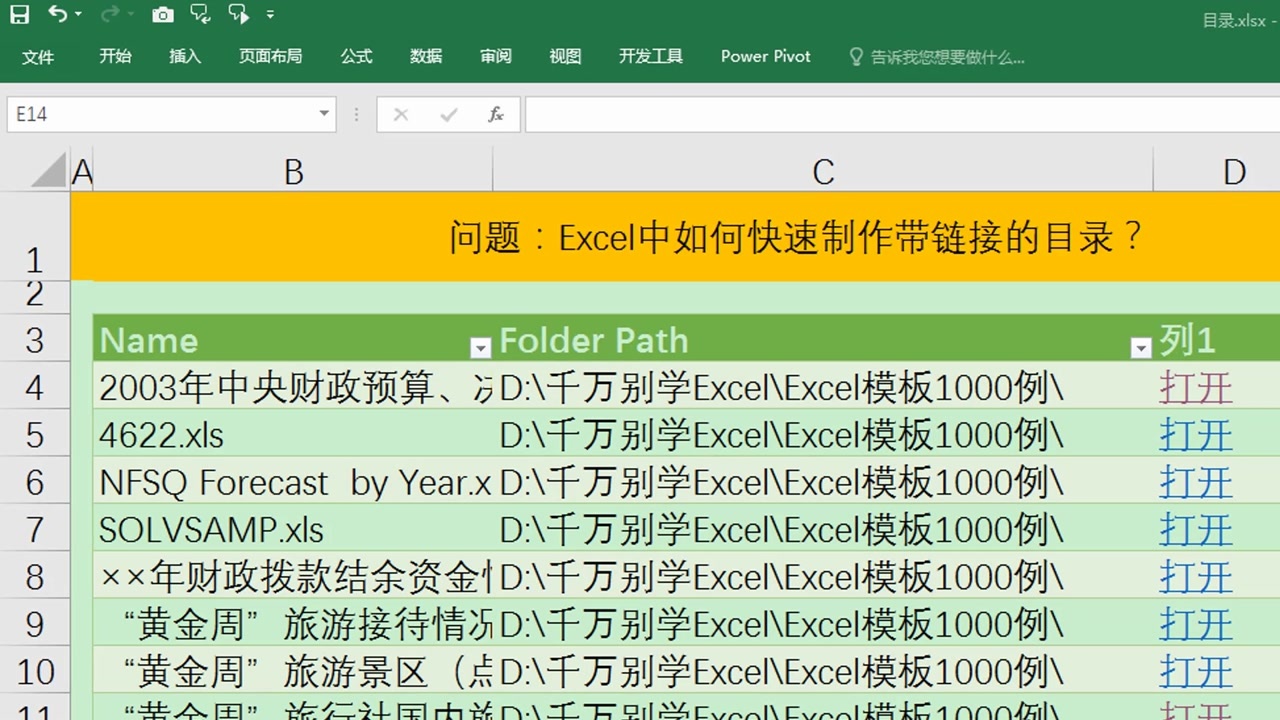The width and height of the screenshot is (1280, 720).
Task: Select row 3 header
Action: point(35,340)
